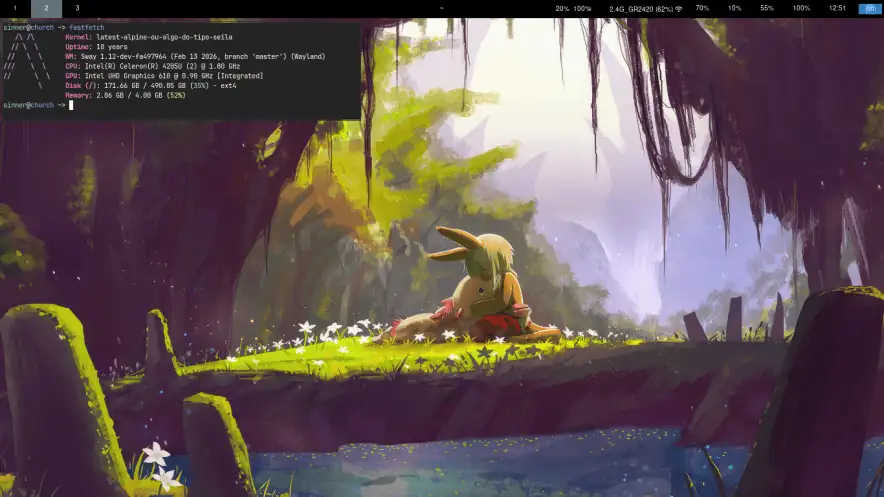The height and width of the screenshot is (497, 884).
Task: Click the terminal prompt cursor
Action: tap(71, 105)
